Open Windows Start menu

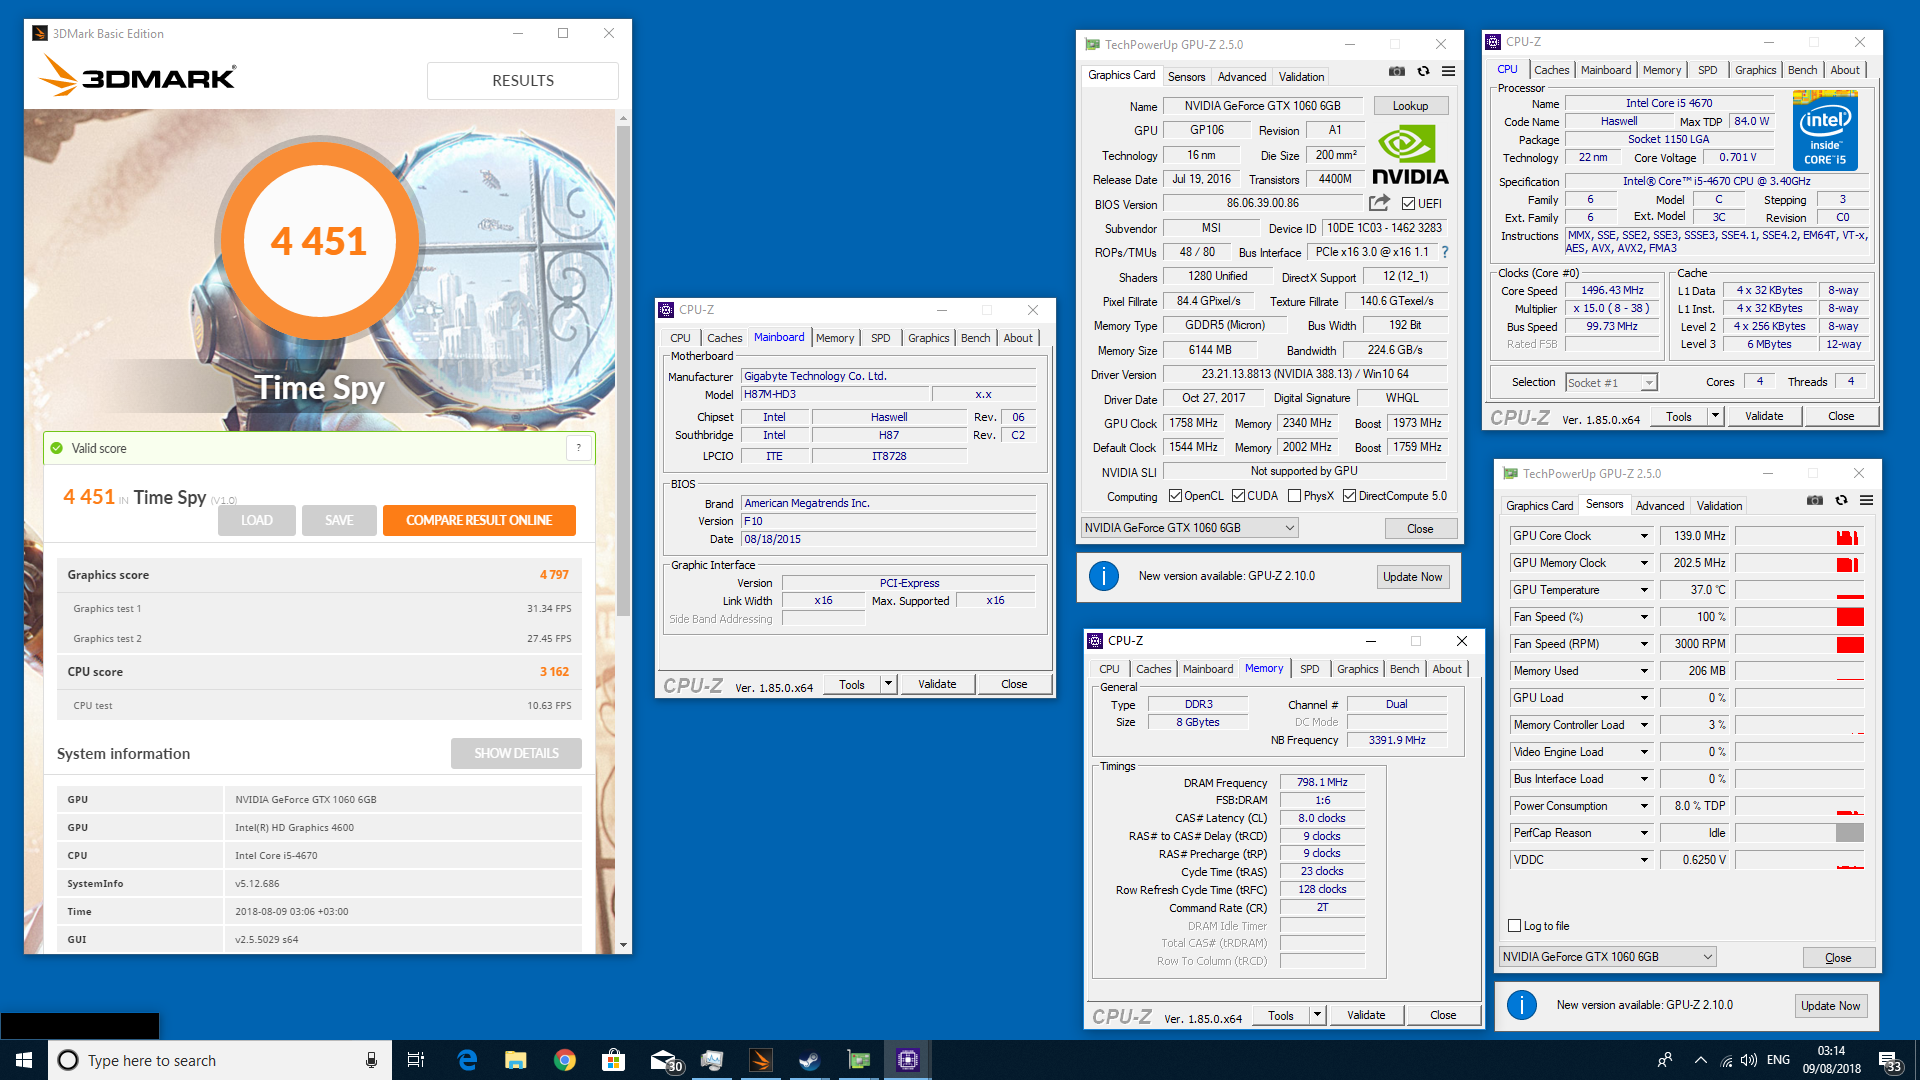24,1060
